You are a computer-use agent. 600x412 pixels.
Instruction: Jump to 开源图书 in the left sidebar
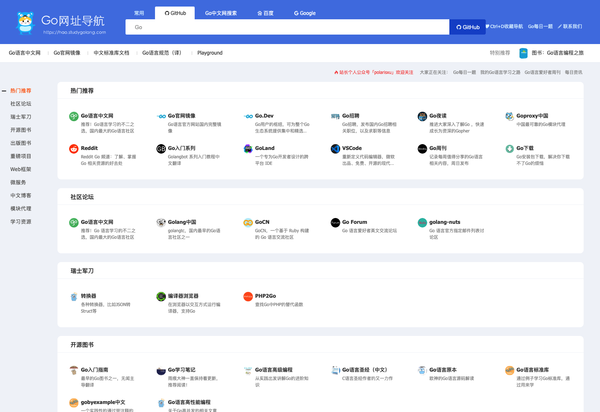[x=21, y=130]
